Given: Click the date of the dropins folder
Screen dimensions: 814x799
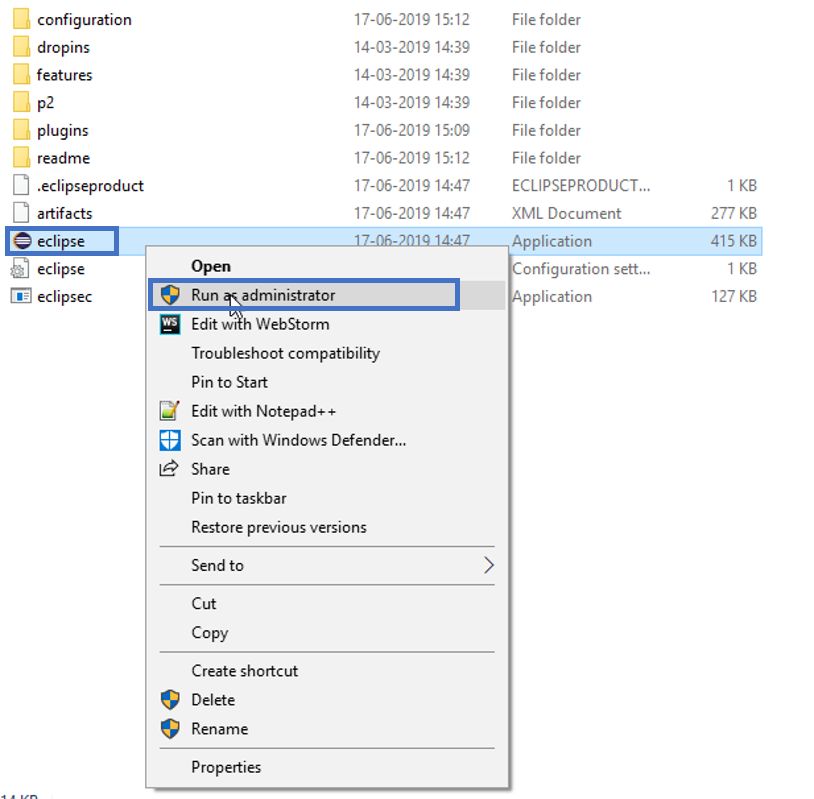Looking at the screenshot, I should pos(412,47).
